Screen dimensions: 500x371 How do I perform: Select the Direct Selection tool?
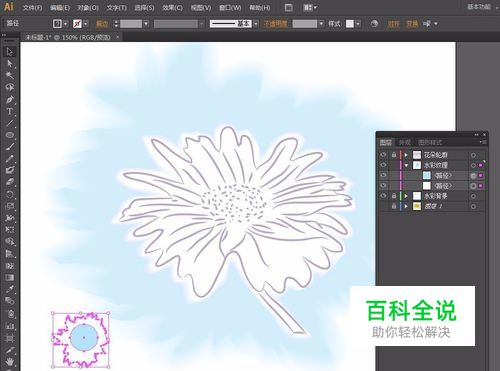[x=10, y=64]
